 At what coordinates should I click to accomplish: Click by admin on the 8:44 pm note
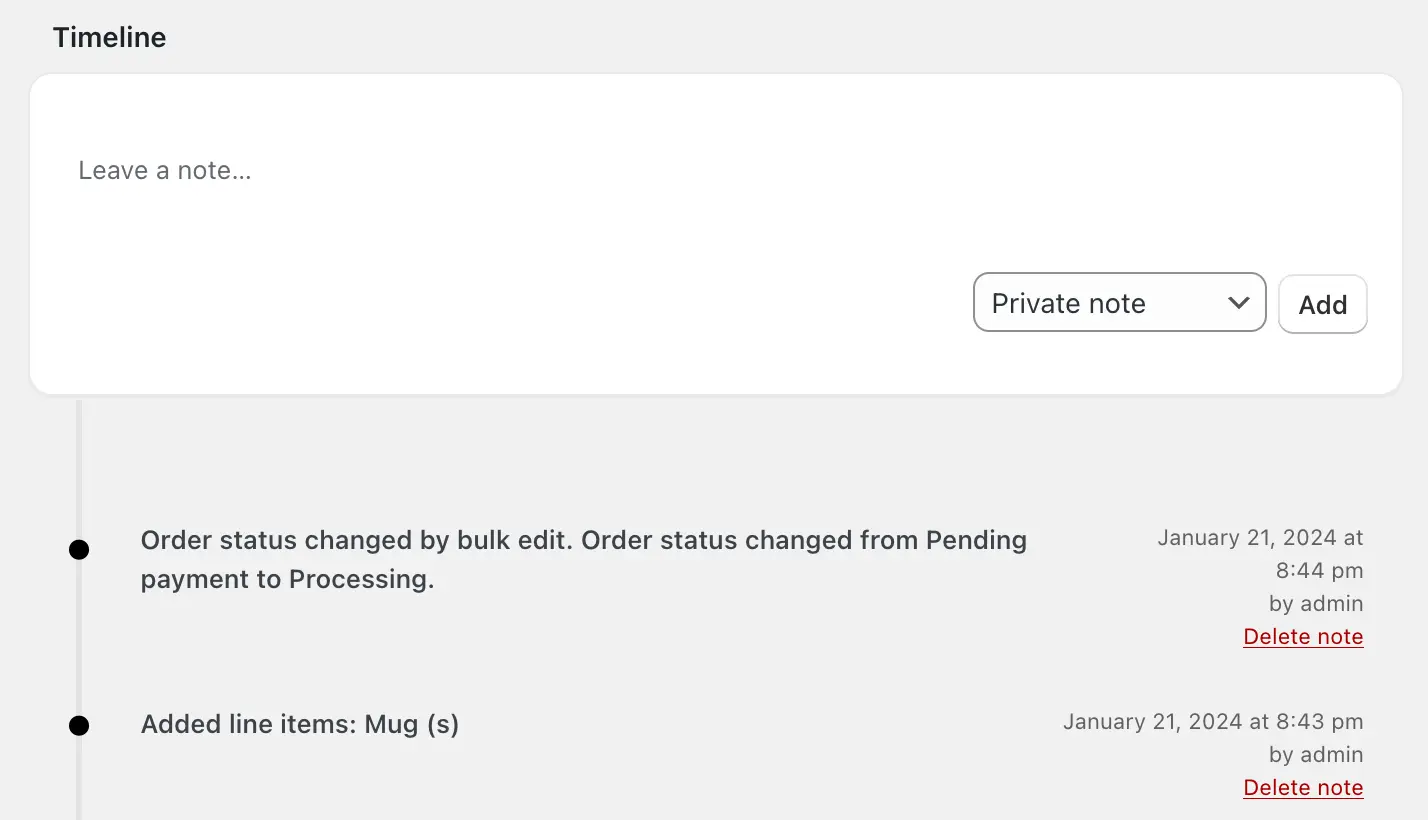(x=1316, y=603)
